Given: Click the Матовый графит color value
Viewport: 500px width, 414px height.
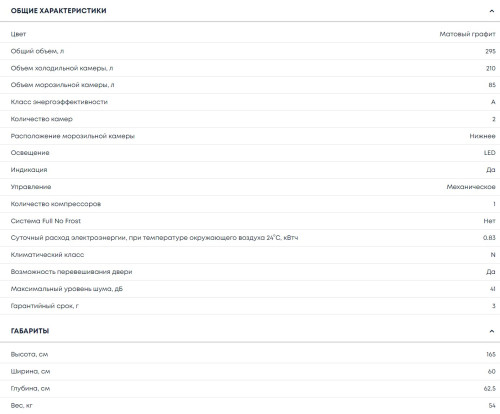Looking at the screenshot, I should (x=467, y=34).
